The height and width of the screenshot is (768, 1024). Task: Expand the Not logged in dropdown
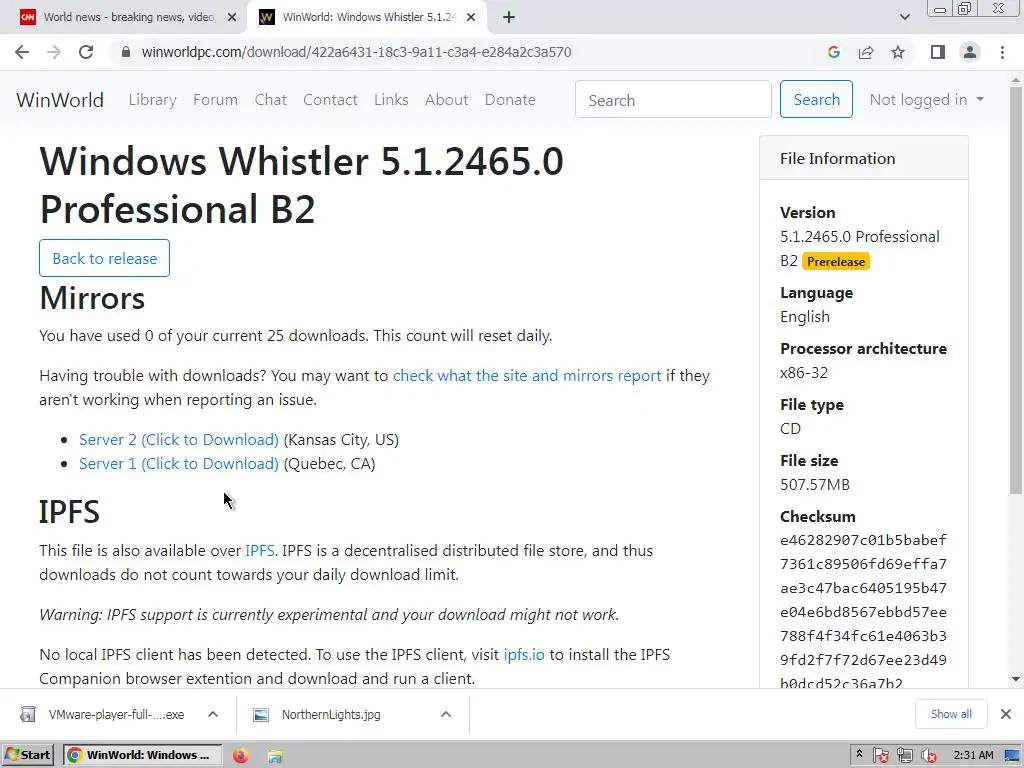tap(926, 100)
